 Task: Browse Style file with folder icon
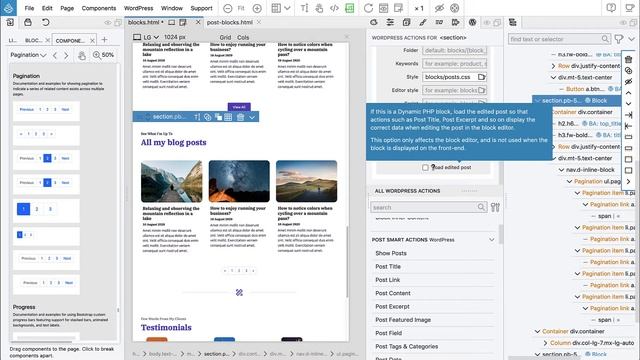(x=482, y=77)
